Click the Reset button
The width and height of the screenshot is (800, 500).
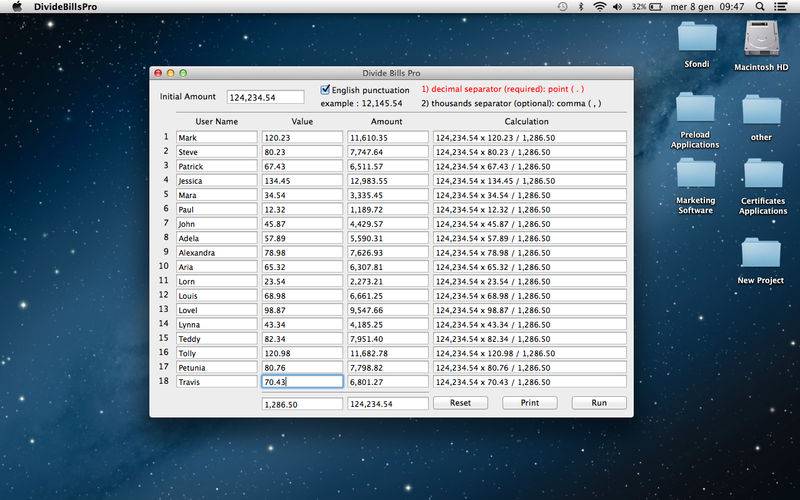(x=460, y=403)
